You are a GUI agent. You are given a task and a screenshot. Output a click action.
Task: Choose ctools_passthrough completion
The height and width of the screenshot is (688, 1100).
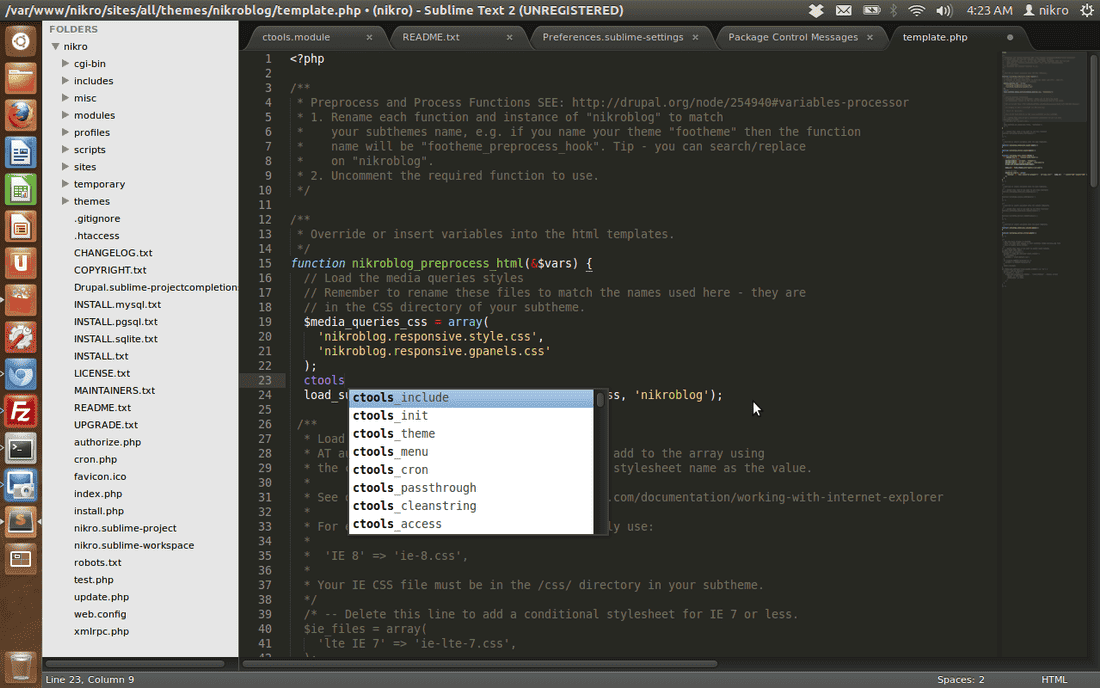471,488
